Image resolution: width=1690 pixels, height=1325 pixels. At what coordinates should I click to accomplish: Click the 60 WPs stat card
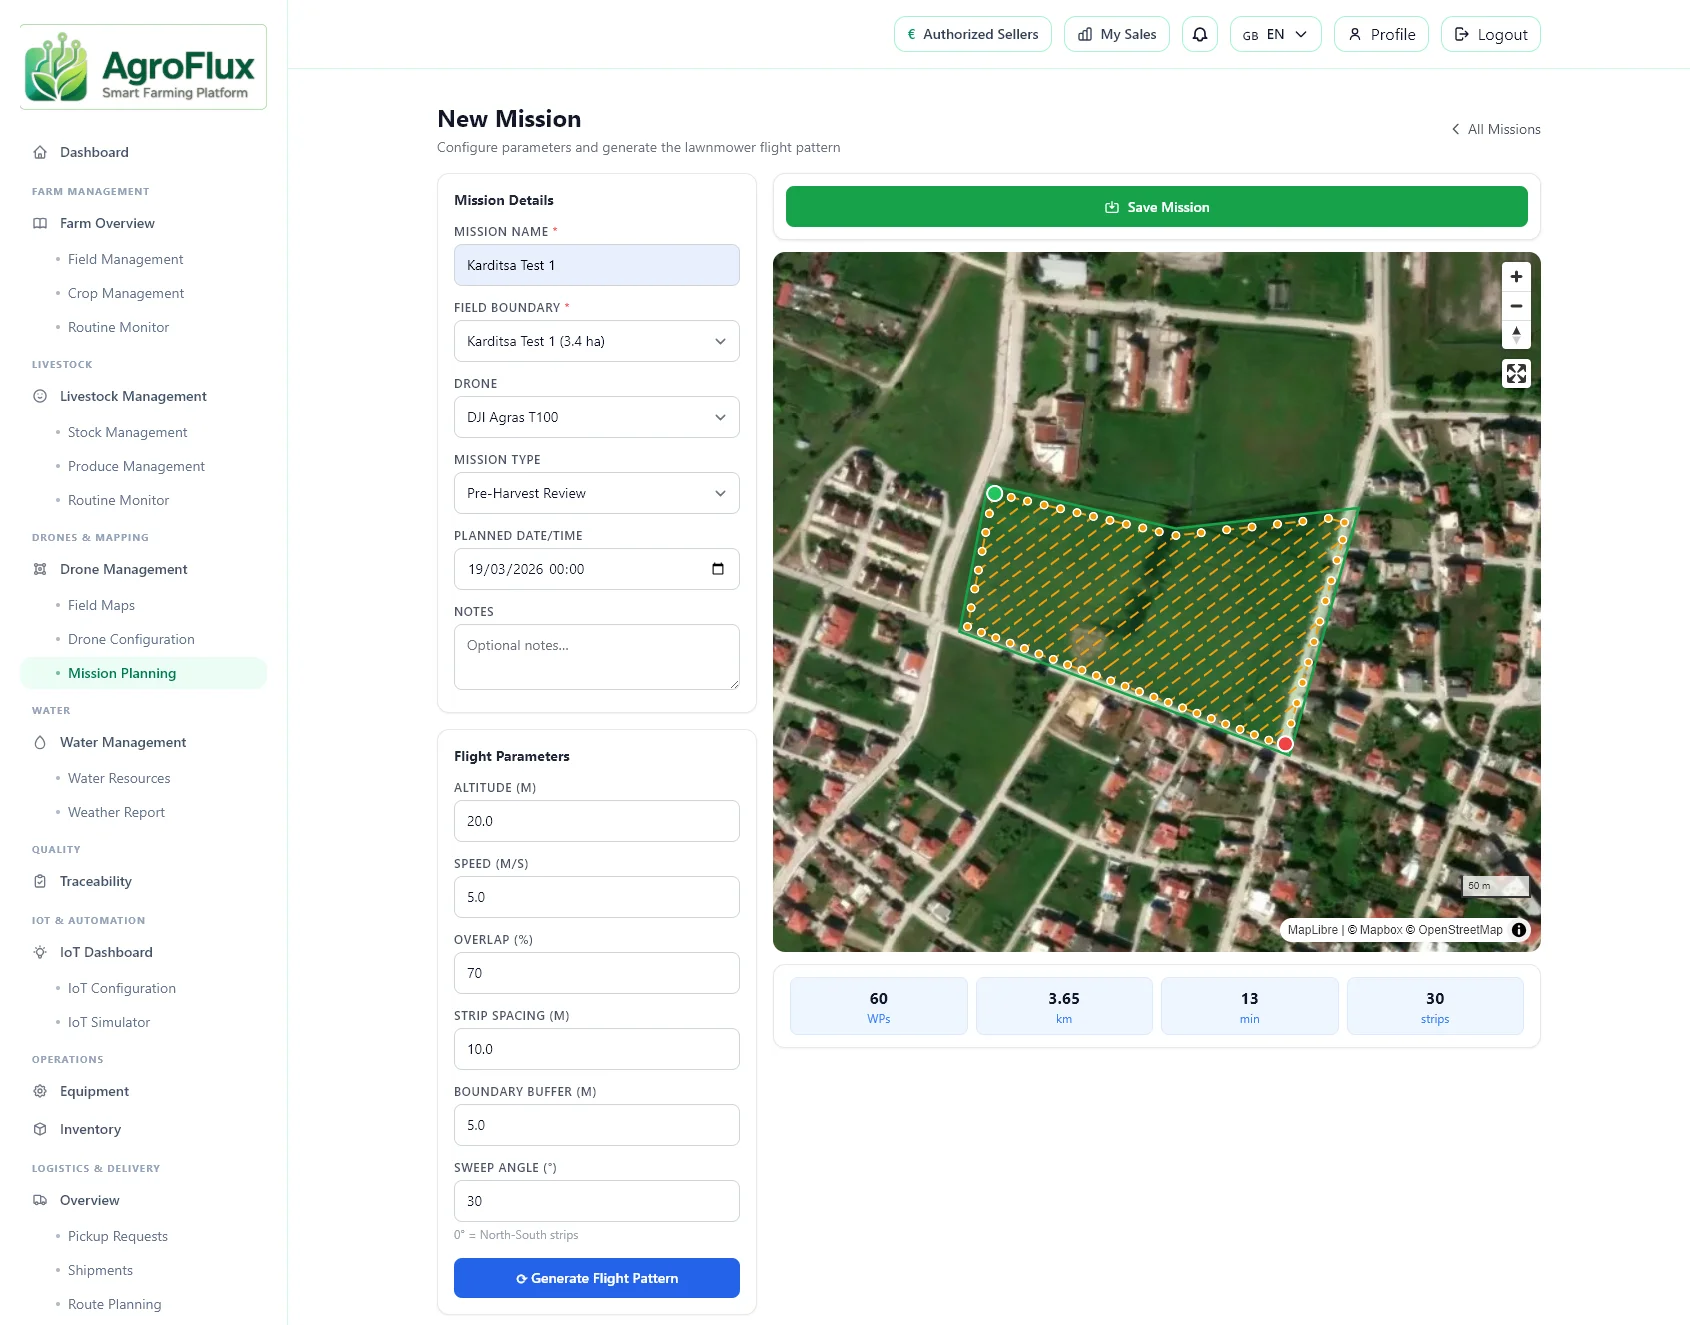pyautogui.click(x=879, y=1006)
